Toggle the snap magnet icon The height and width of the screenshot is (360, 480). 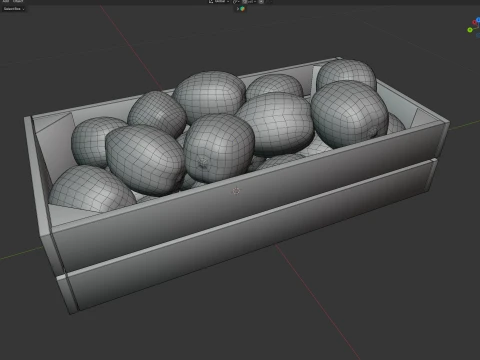(245, 2)
